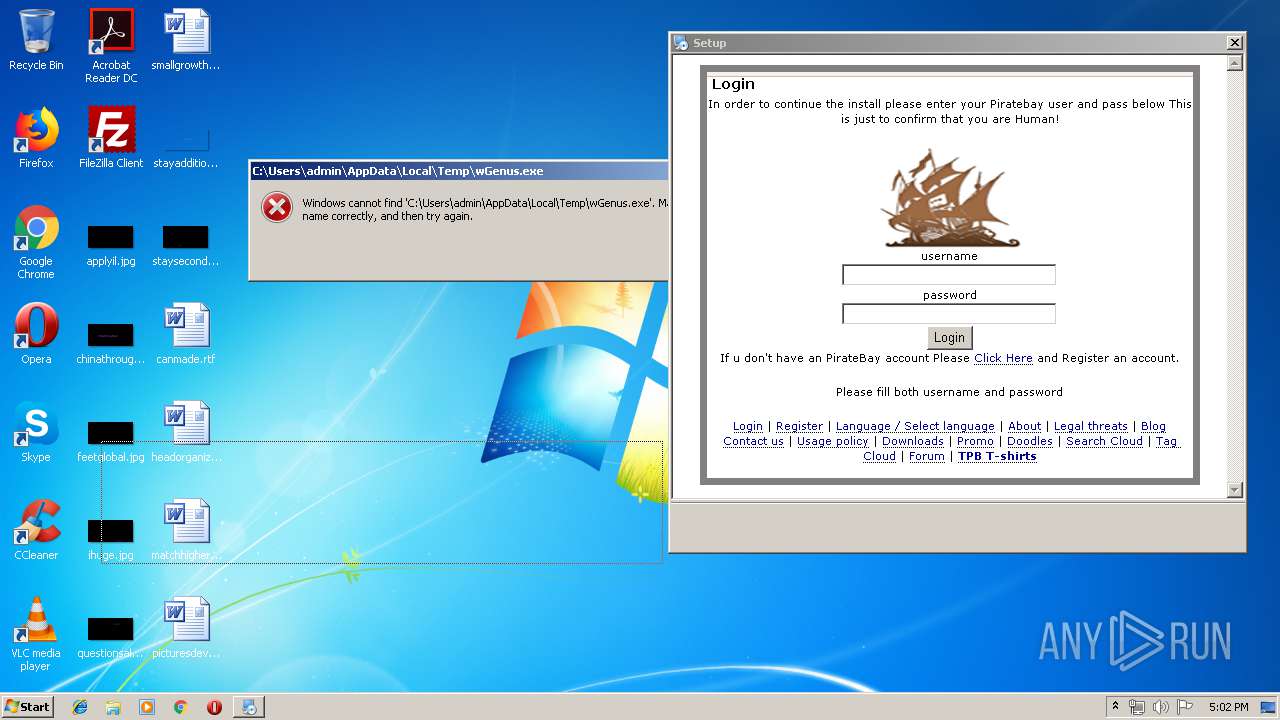1280x720 pixels.
Task: Click the Login button in Setup
Action: [x=949, y=338]
